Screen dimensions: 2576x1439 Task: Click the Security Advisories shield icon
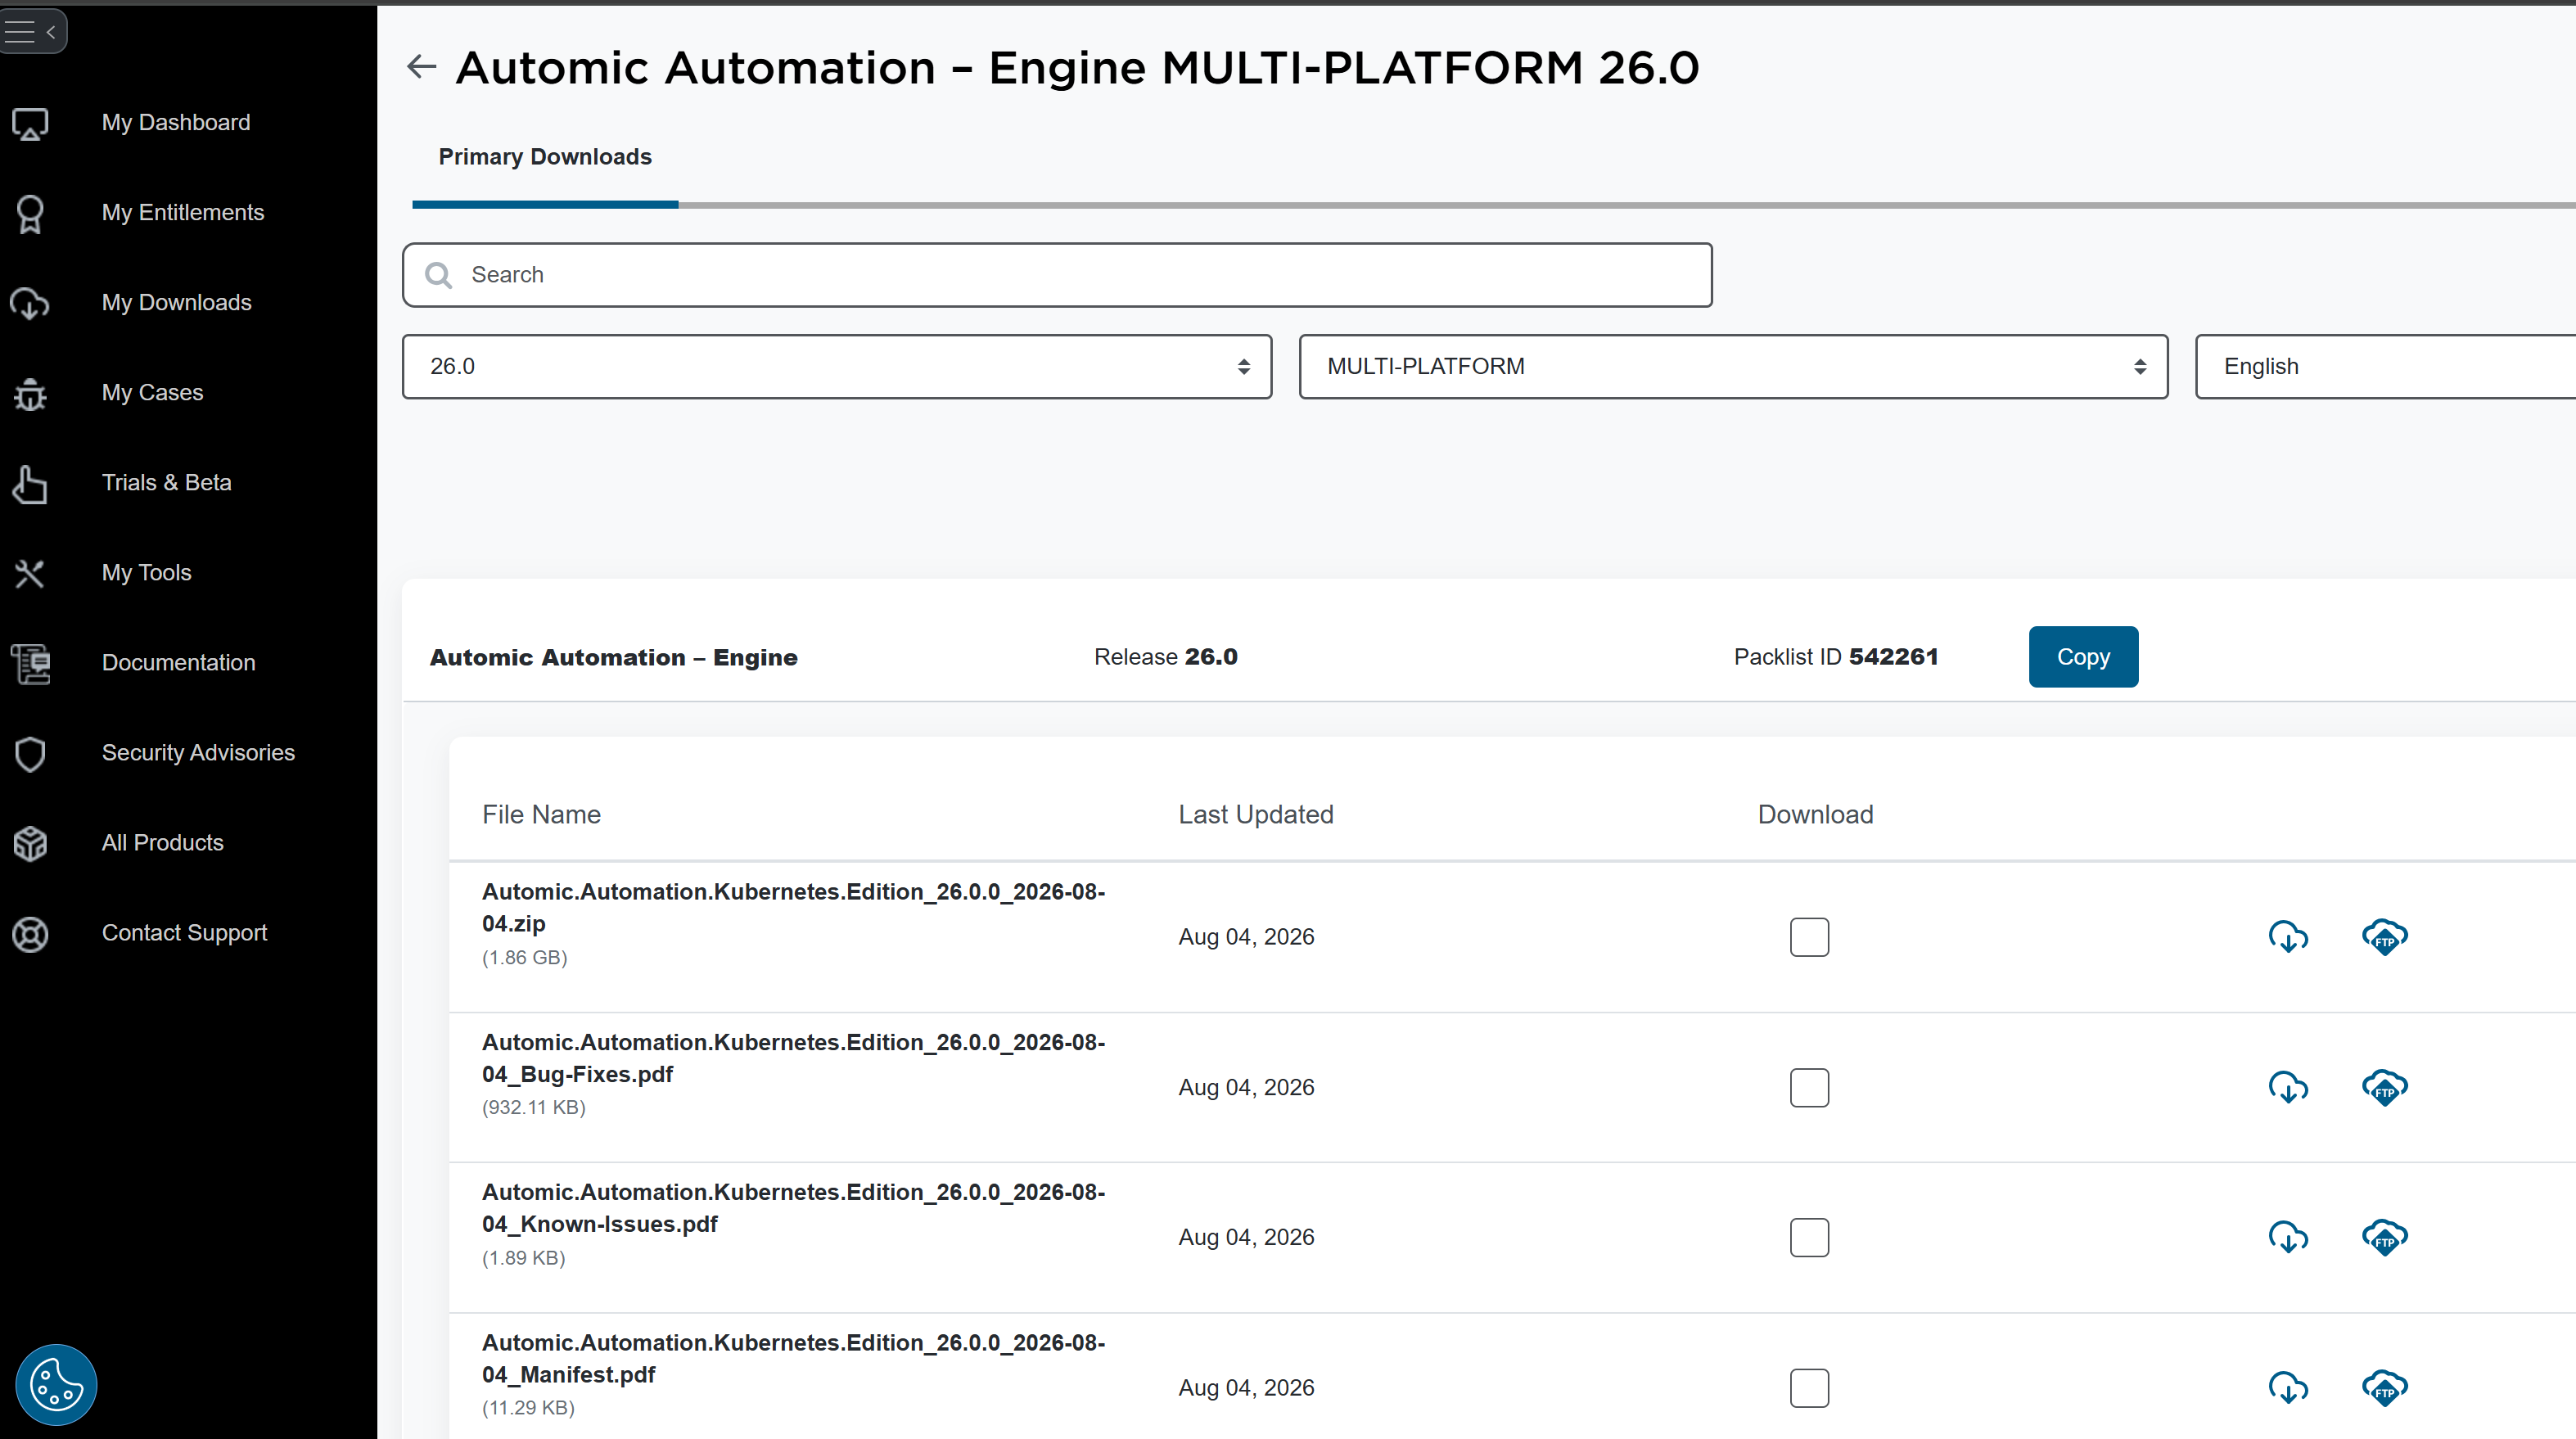[30, 754]
